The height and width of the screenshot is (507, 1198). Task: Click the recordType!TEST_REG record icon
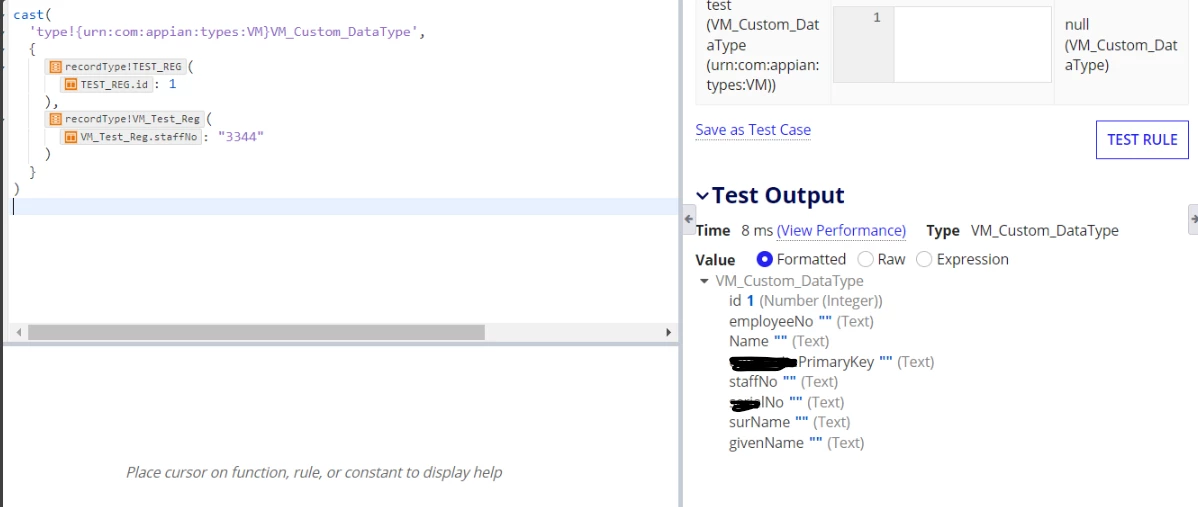(x=55, y=66)
